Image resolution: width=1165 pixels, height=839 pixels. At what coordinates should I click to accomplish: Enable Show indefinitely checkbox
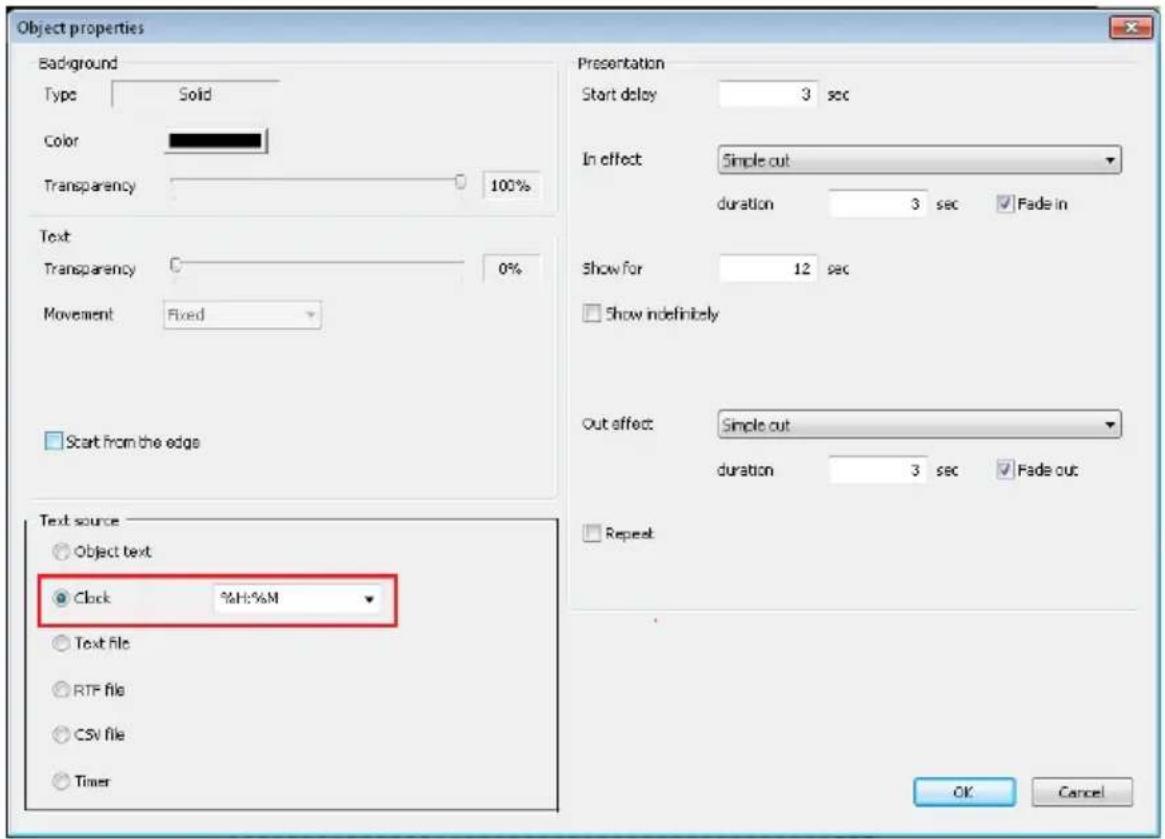coord(591,314)
